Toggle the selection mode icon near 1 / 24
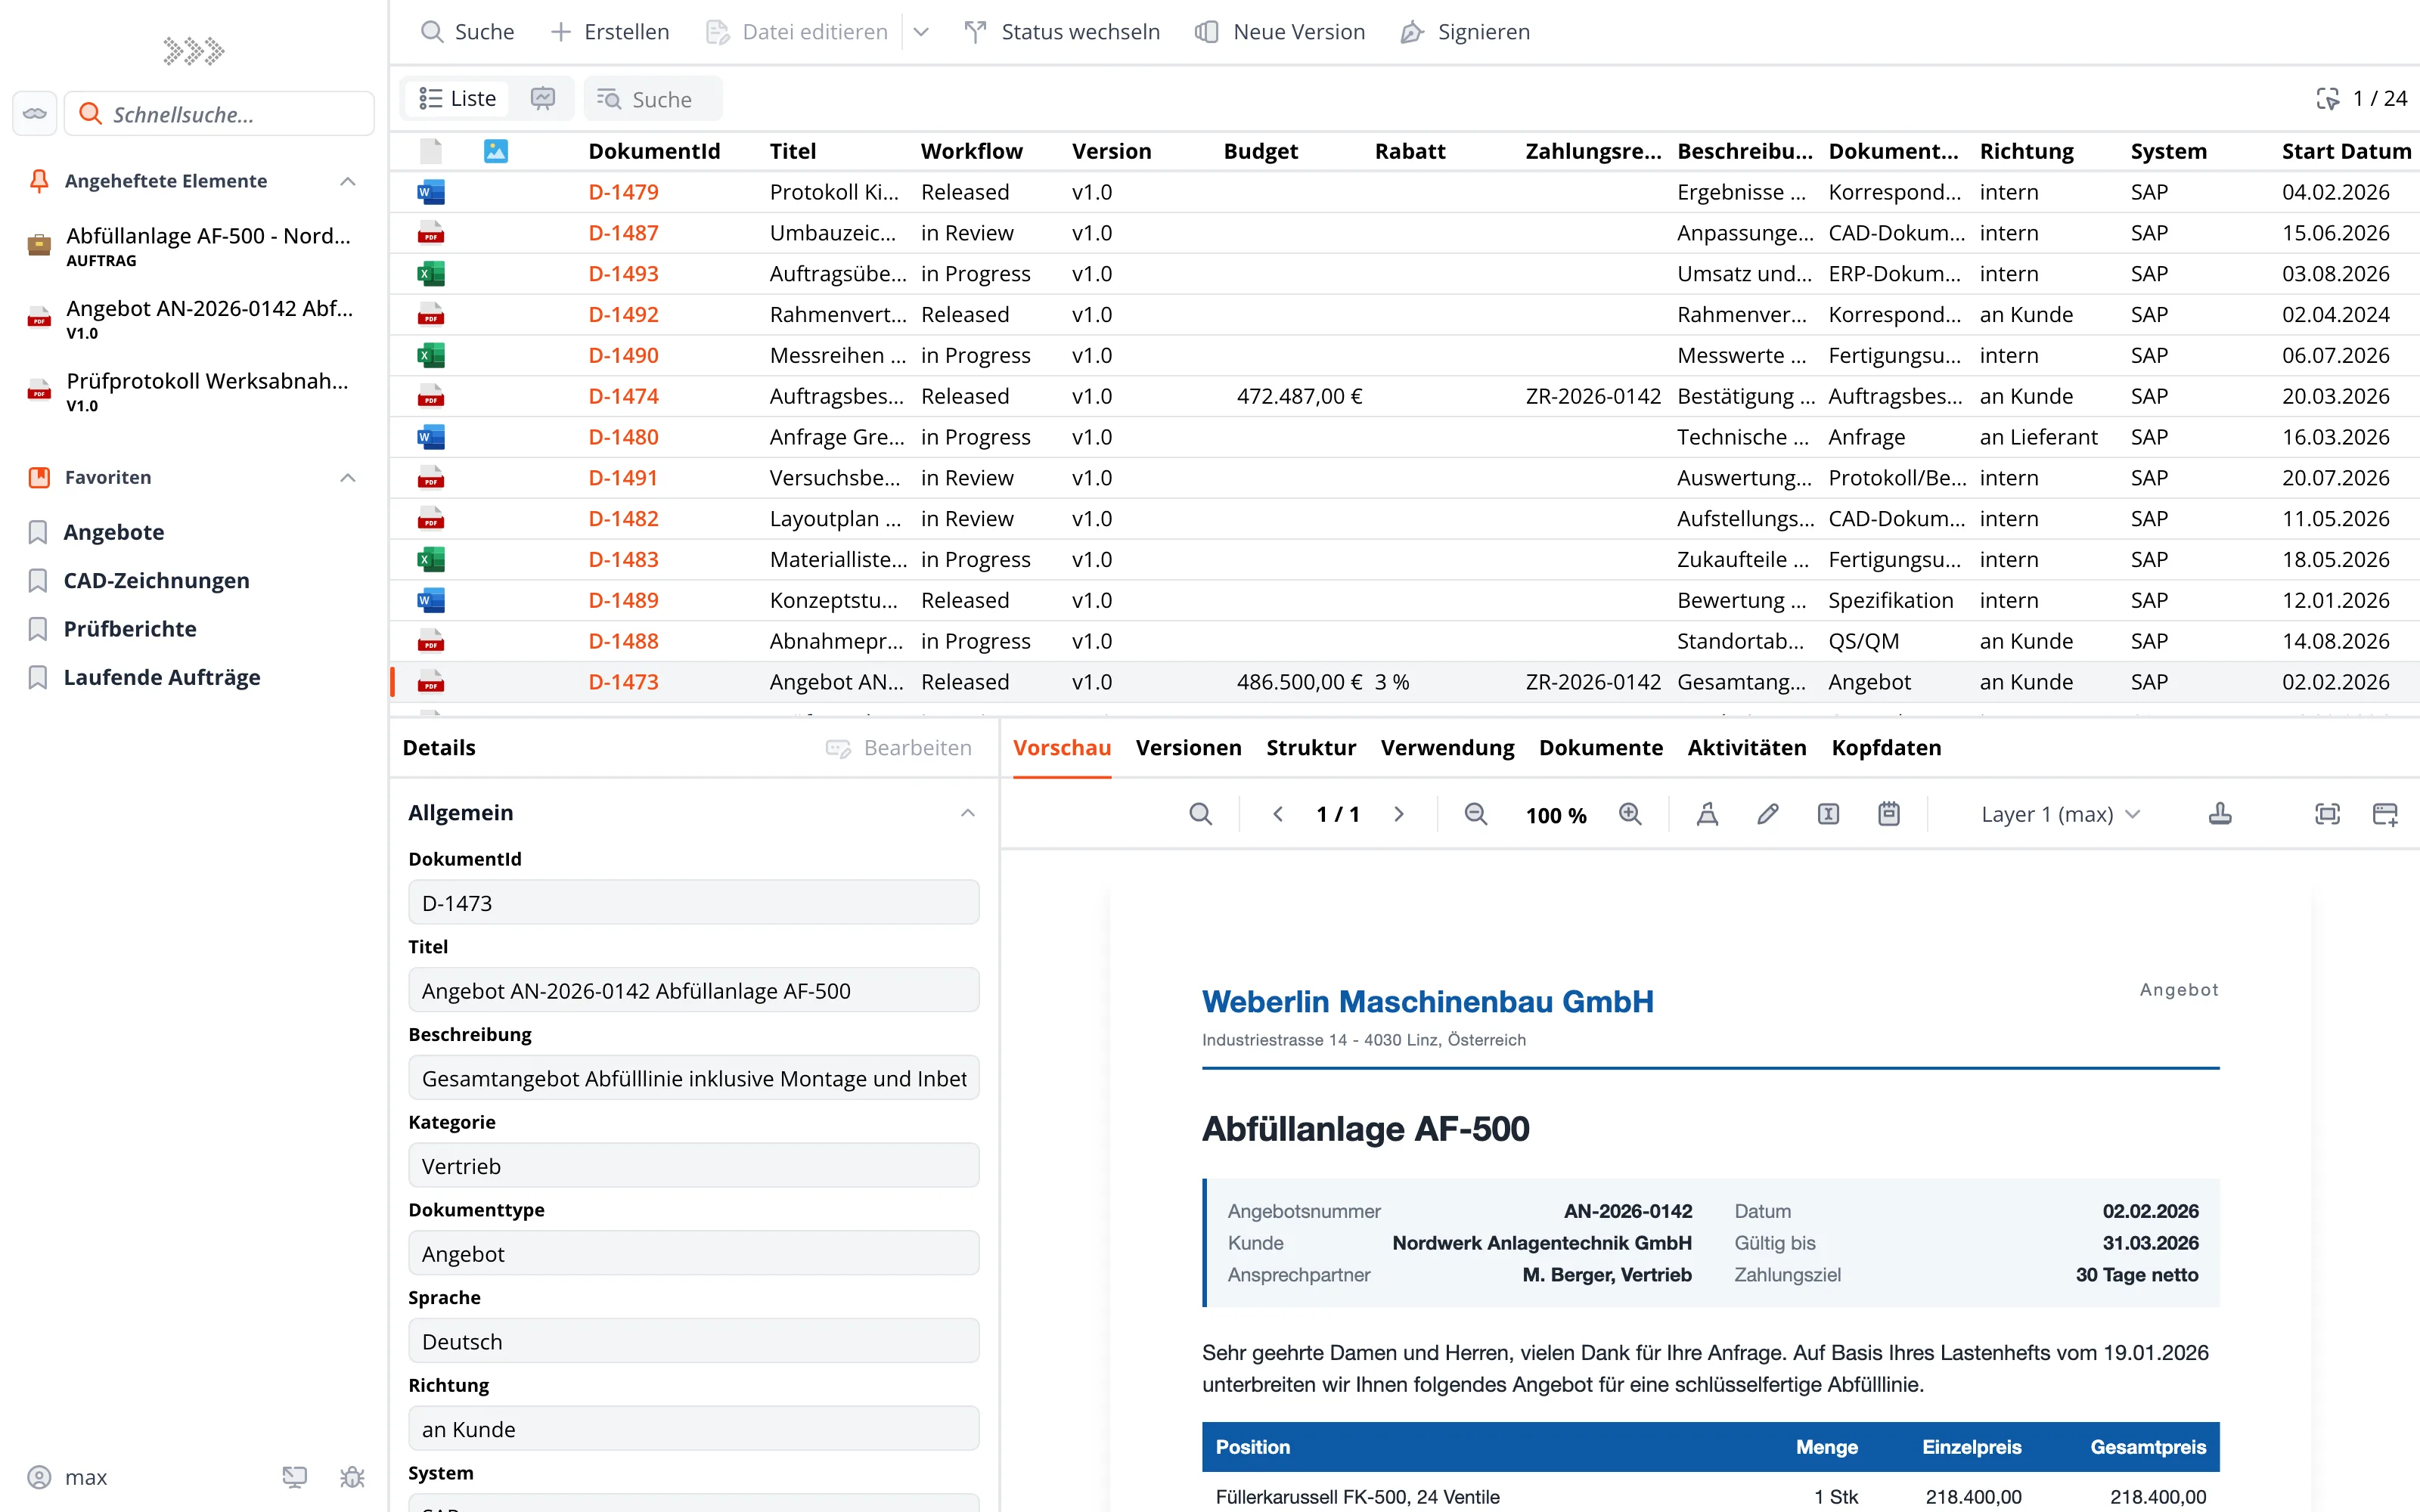The image size is (2420, 1512). [2327, 98]
